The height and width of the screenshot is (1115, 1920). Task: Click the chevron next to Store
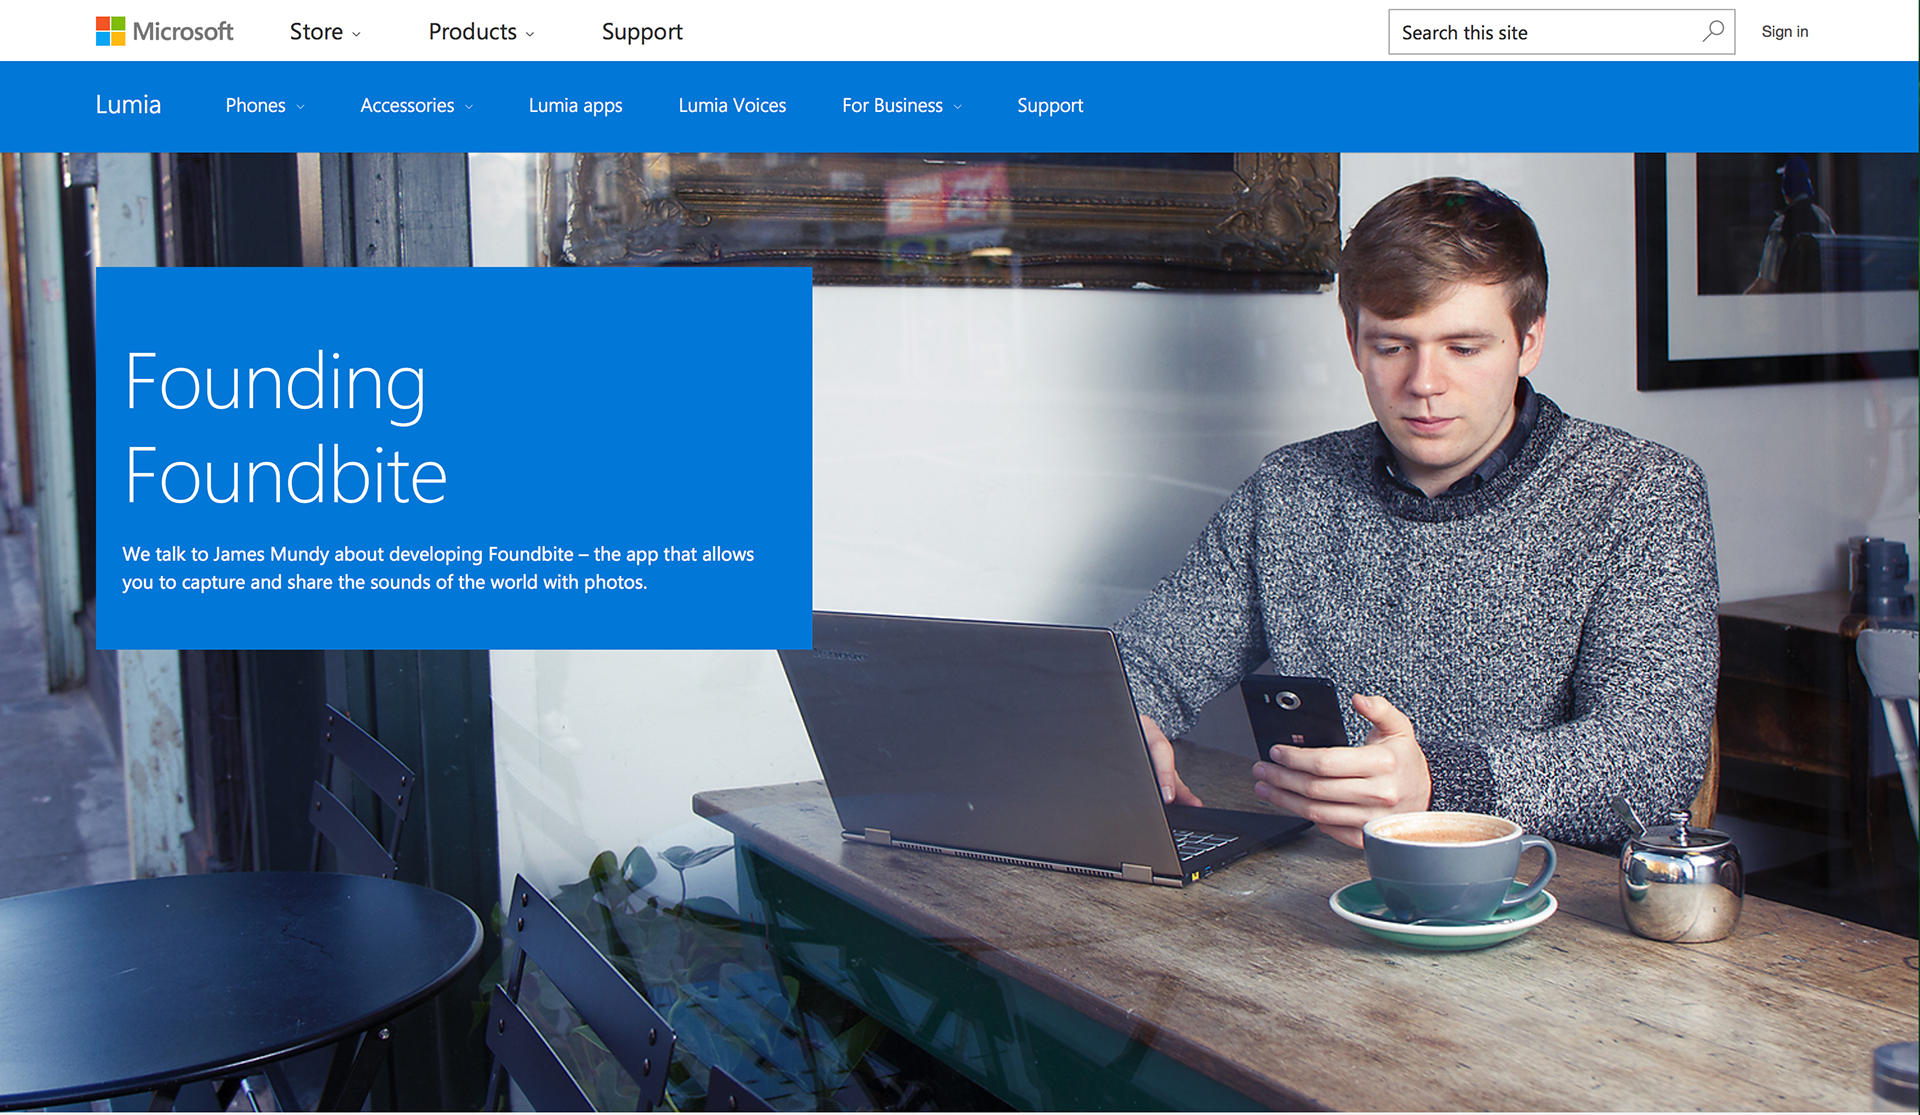pyautogui.click(x=356, y=35)
